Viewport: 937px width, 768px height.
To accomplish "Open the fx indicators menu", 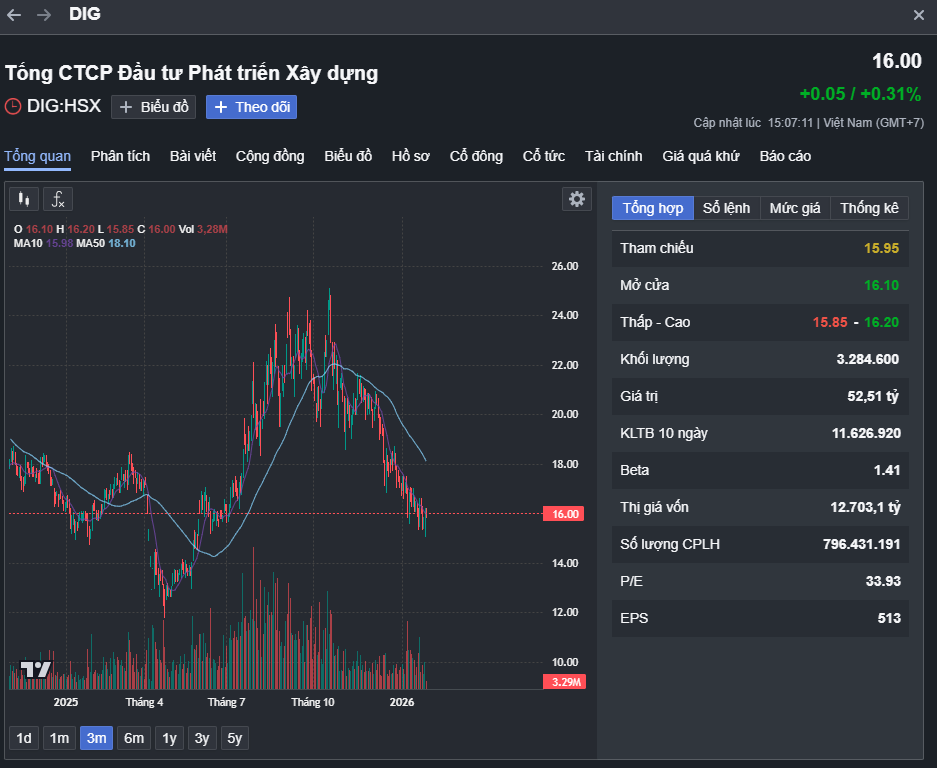I will pos(58,199).
